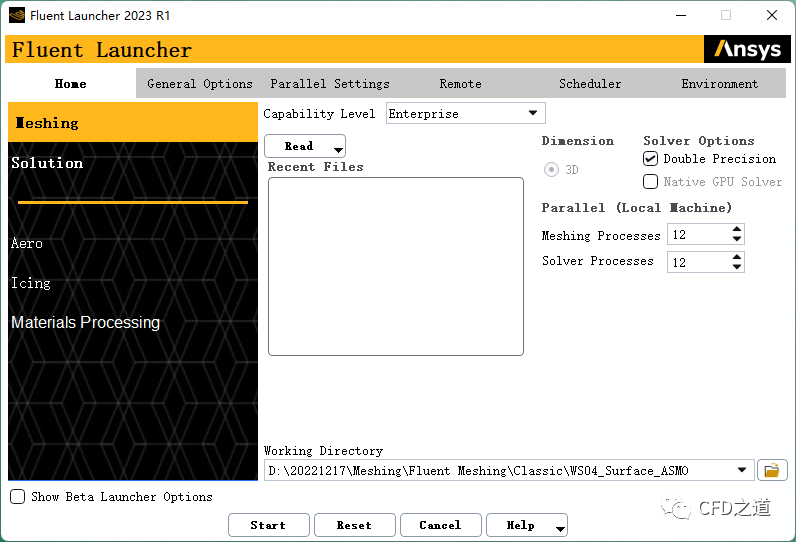Expand the Read button dropdown arrow

[x=338, y=149]
